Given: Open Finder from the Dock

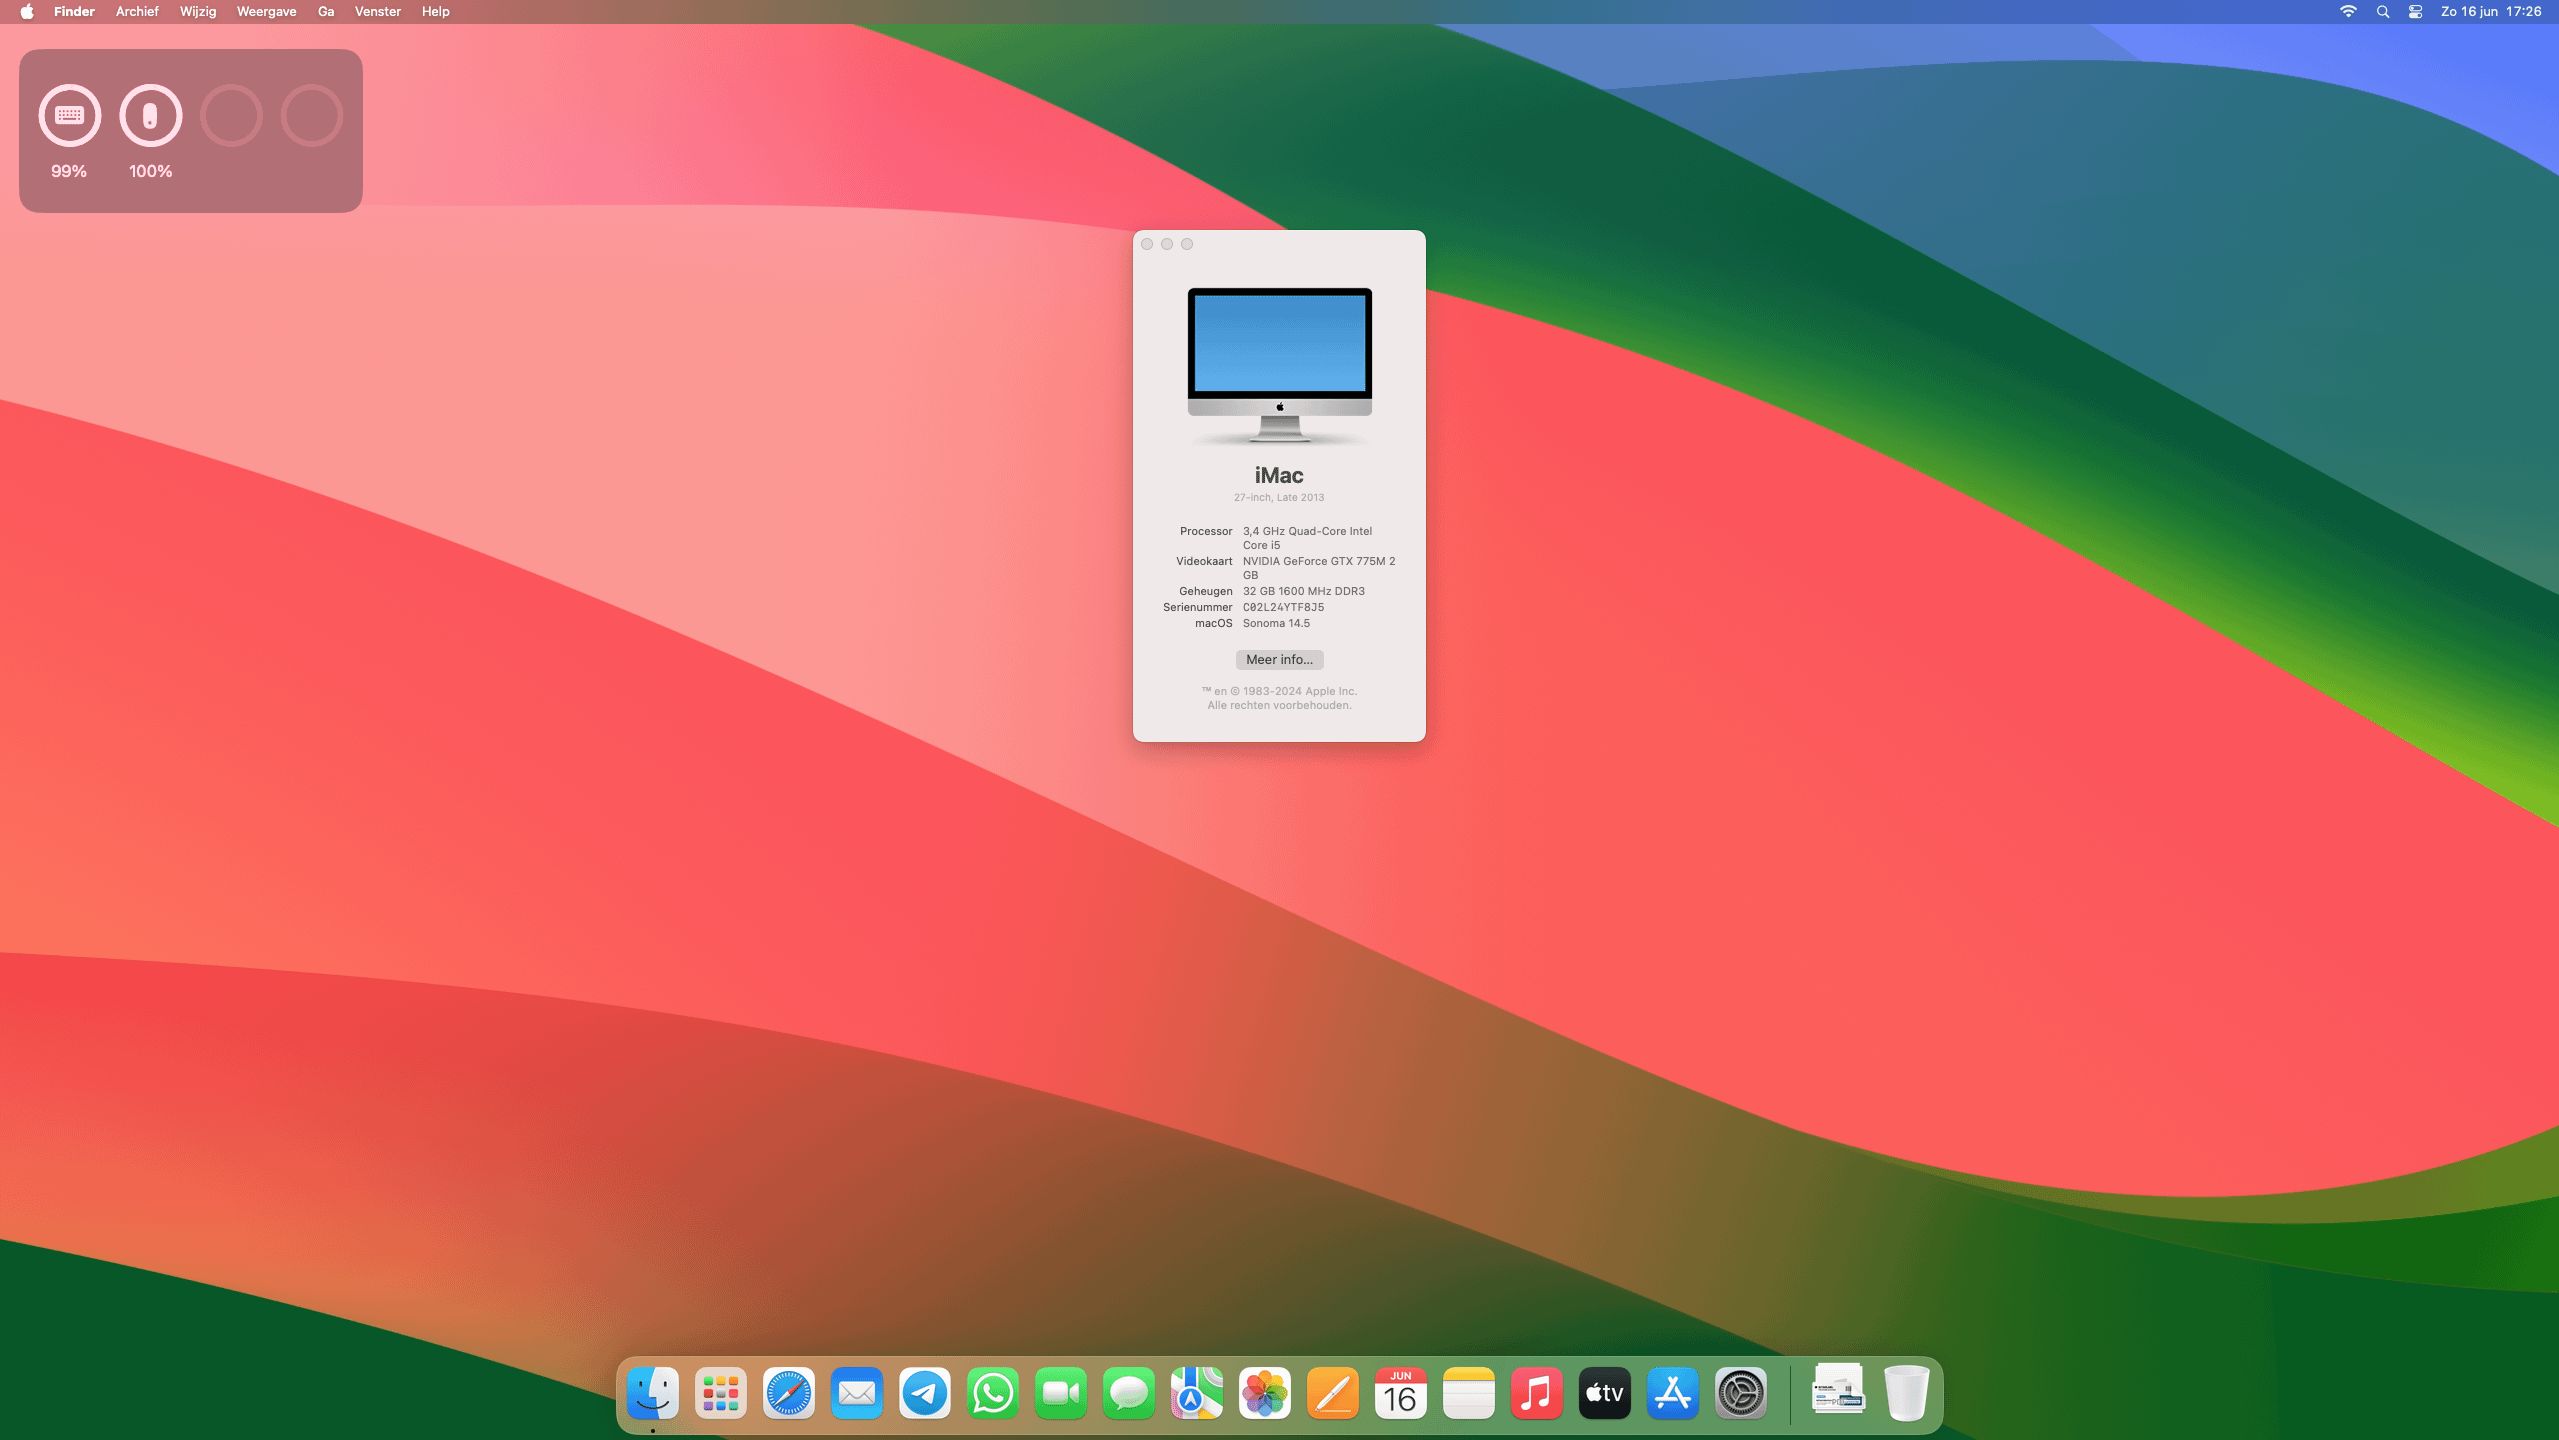Looking at the screenshot, I should pyautogui.click(x=653, y=1393).
